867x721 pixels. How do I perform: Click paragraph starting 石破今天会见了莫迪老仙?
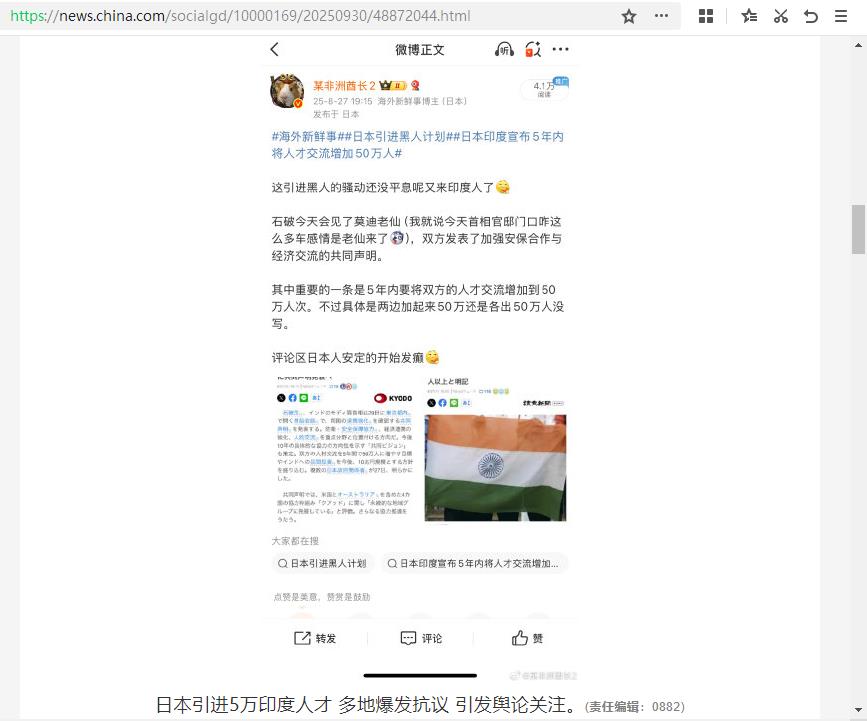pos(417,238)
